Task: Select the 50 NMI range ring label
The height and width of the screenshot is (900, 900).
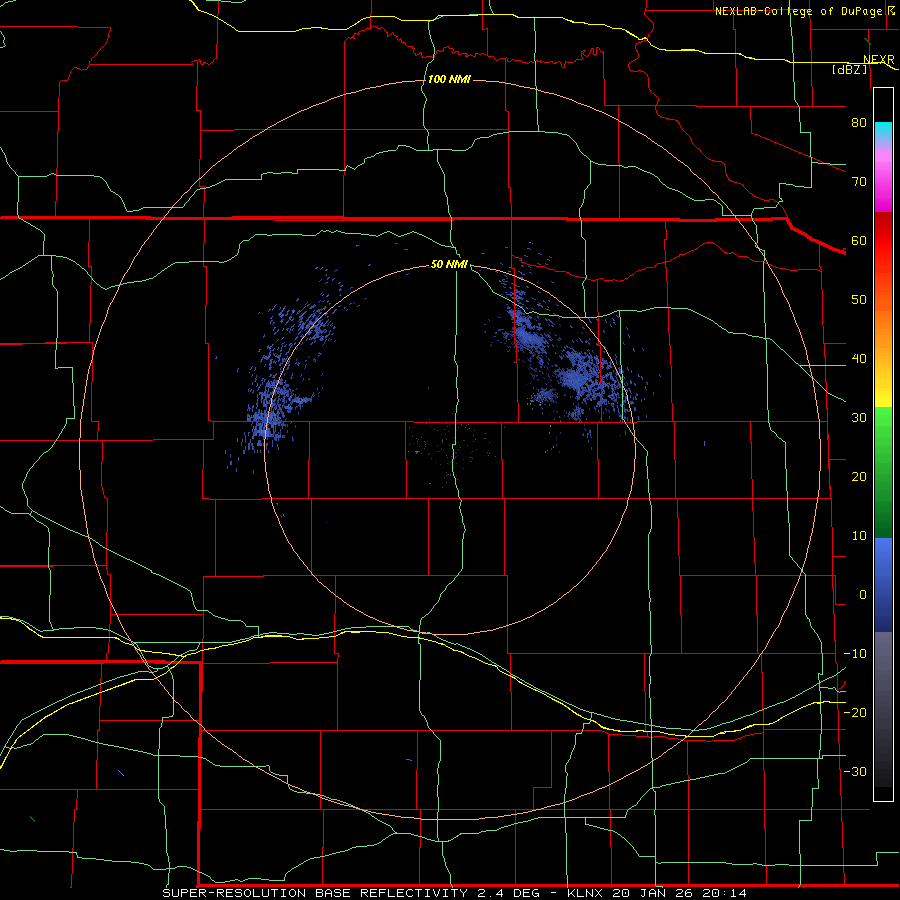Action: coord(449,265)
